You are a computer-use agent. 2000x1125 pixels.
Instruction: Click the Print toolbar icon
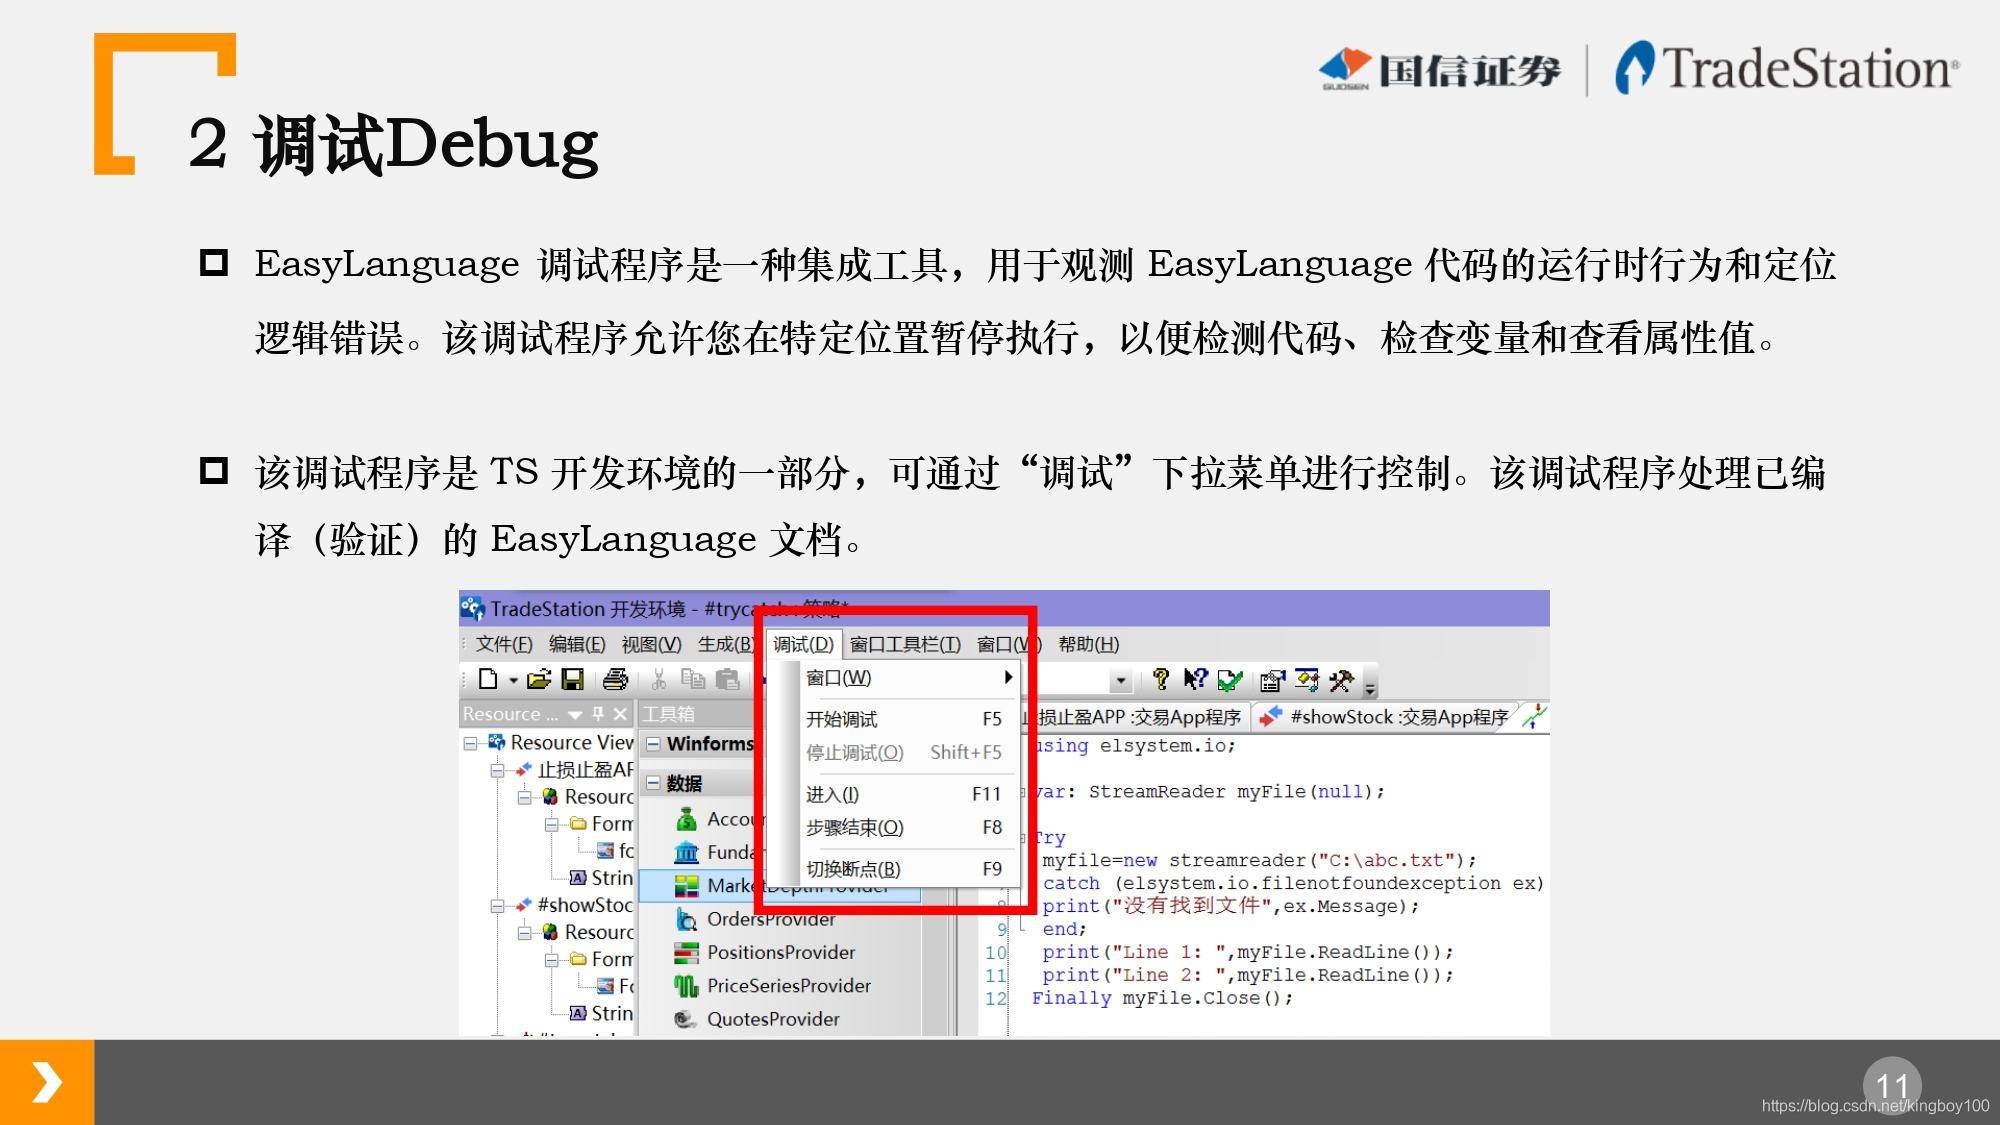tap(616, 680)
